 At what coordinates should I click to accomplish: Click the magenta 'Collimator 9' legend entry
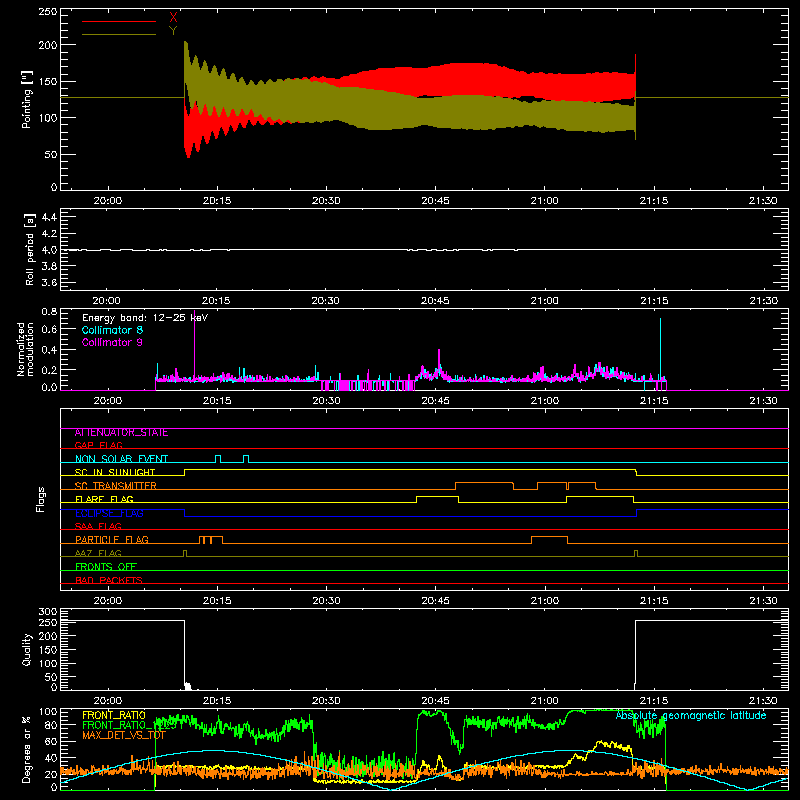point(112,342)
